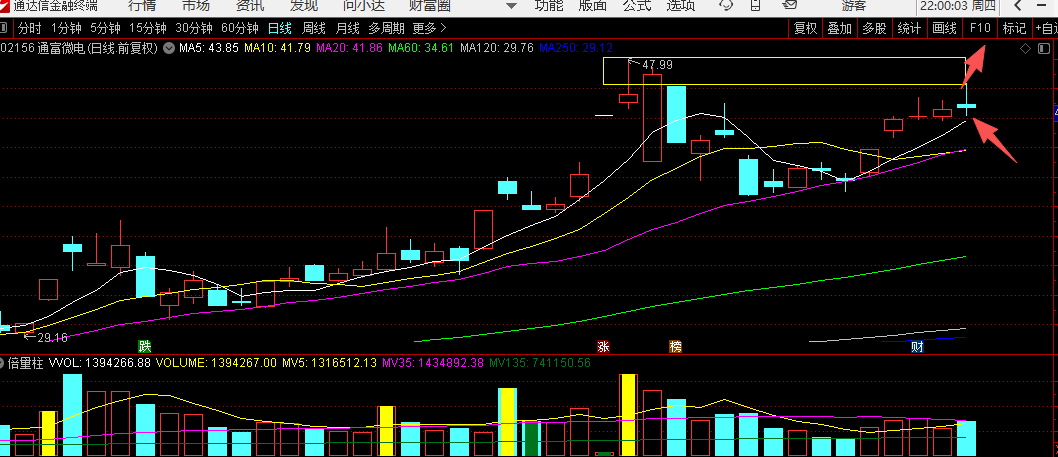Click the 涨 marker on the chart

tap(603, 346)
